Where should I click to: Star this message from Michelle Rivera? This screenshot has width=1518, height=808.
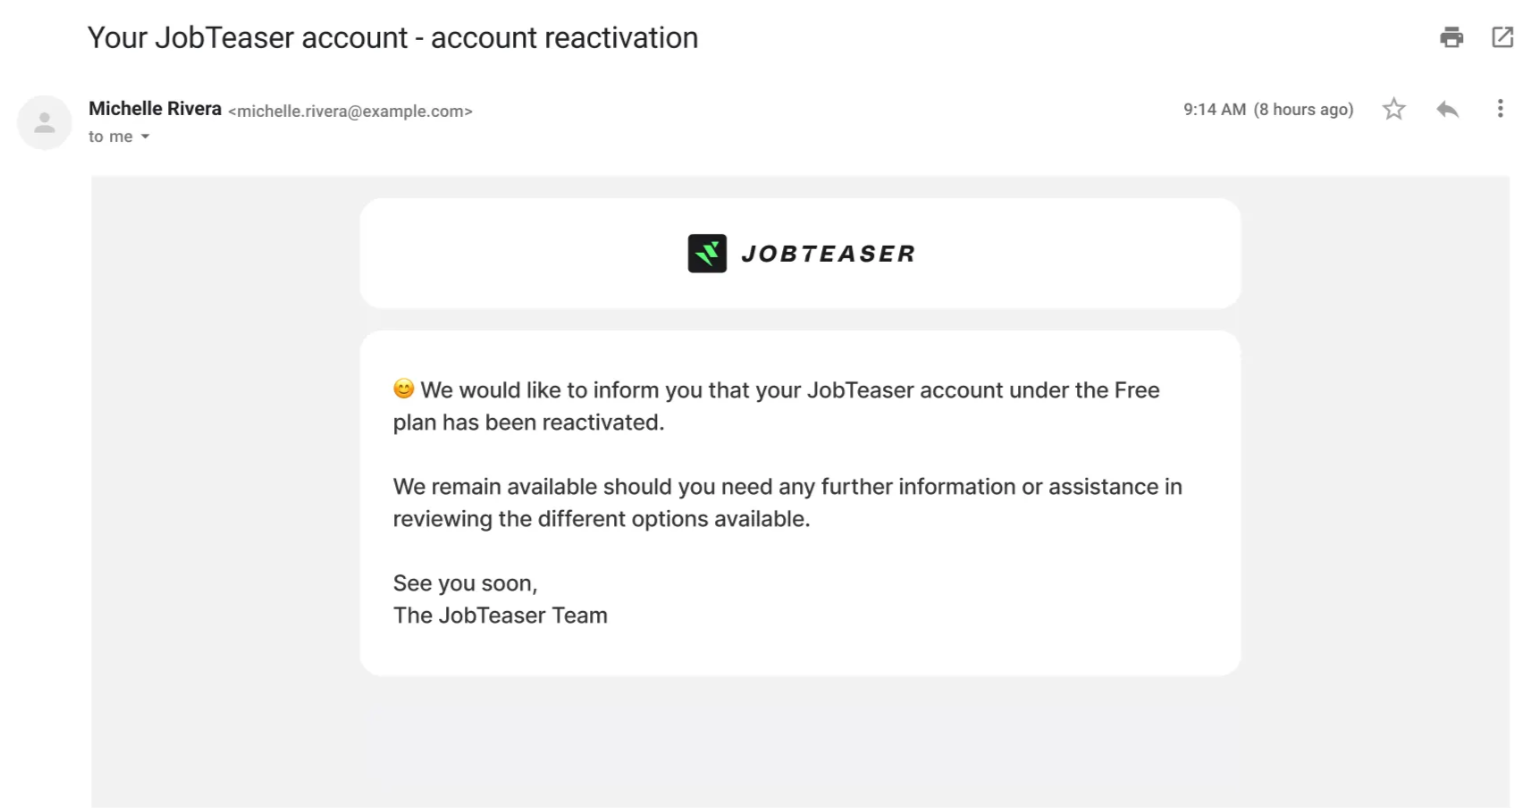point(1394,109)
